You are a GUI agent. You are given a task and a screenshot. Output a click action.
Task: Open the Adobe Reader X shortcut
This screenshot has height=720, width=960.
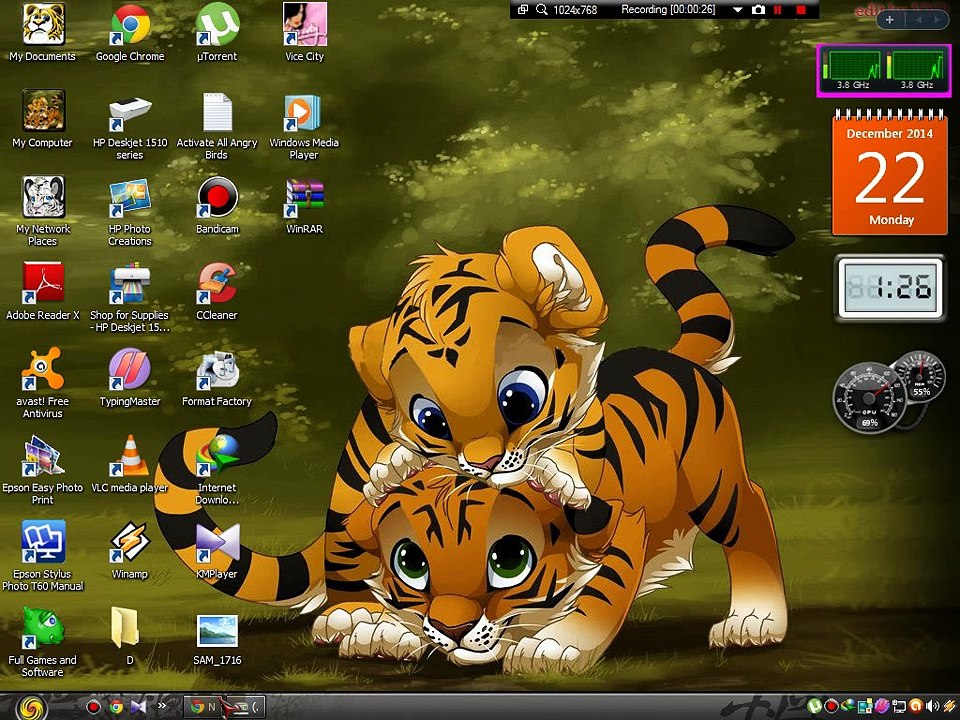click(x=42, y=291)
